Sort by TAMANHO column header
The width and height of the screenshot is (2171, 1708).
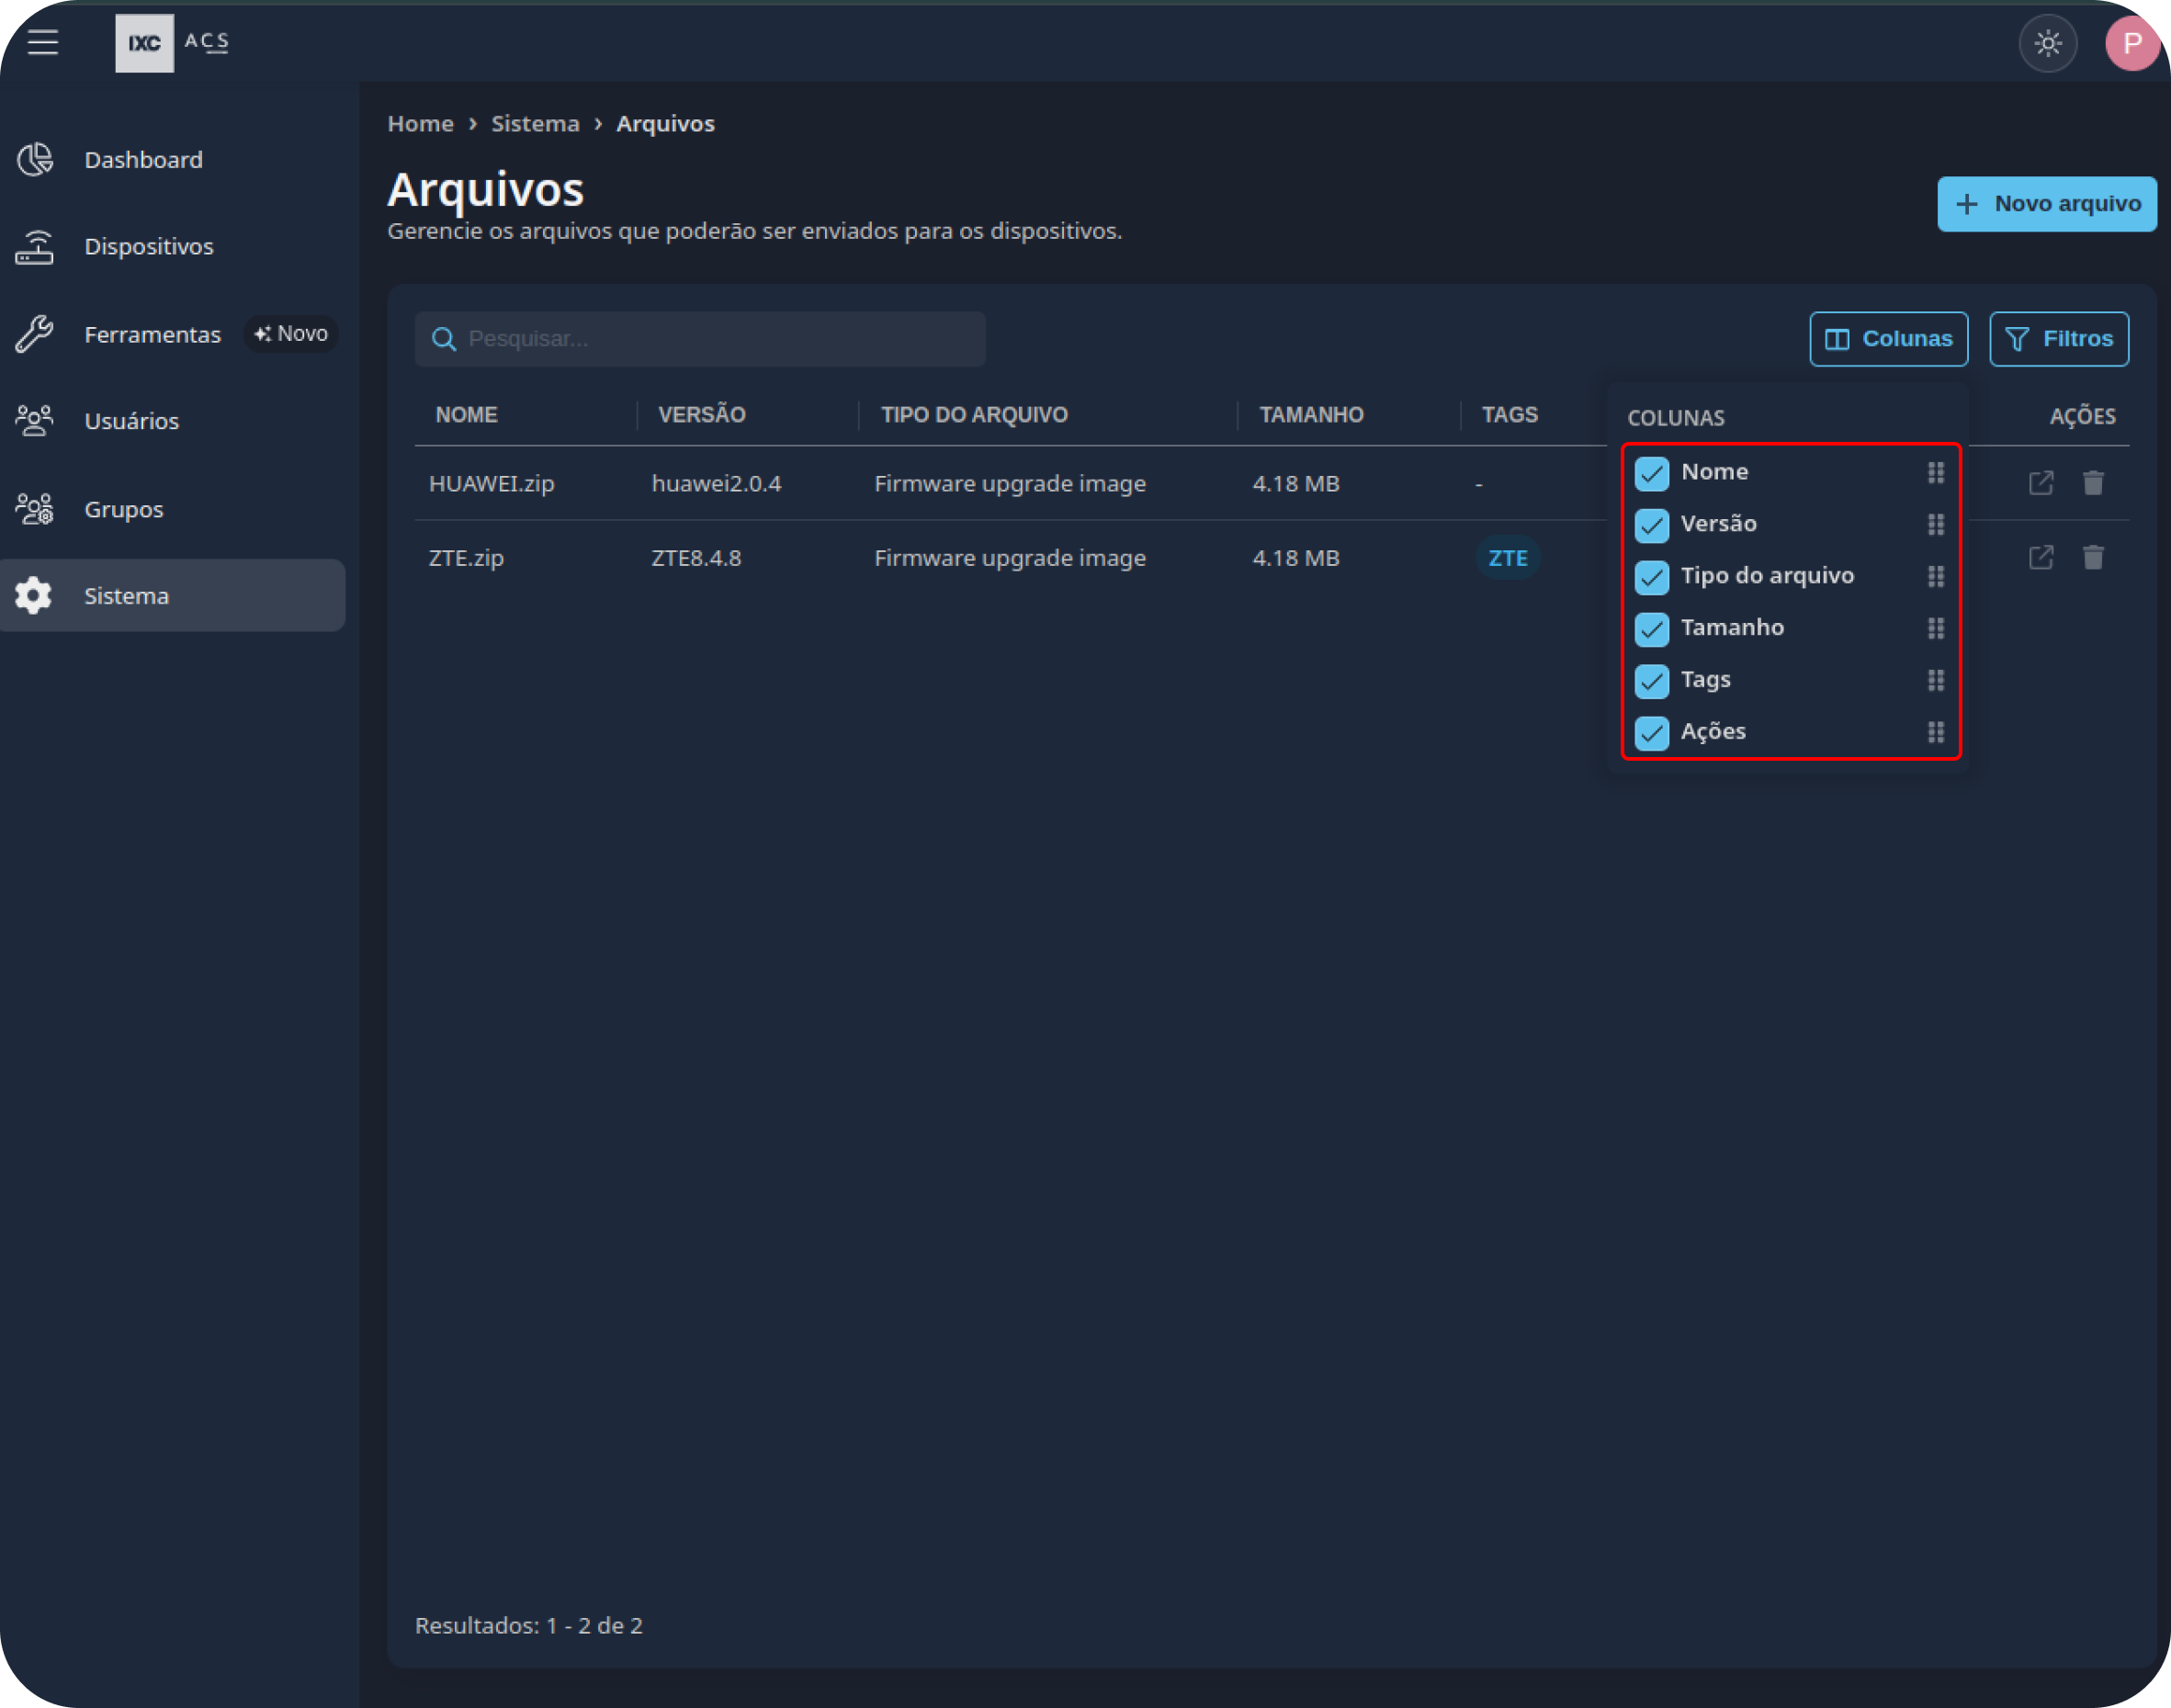click(x=1311, y=415)
